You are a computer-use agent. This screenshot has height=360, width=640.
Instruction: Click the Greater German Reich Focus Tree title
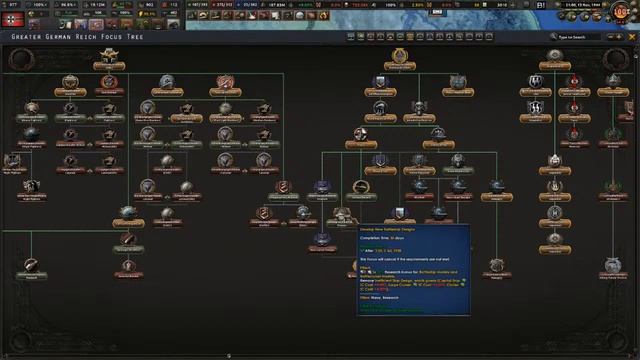77,37
